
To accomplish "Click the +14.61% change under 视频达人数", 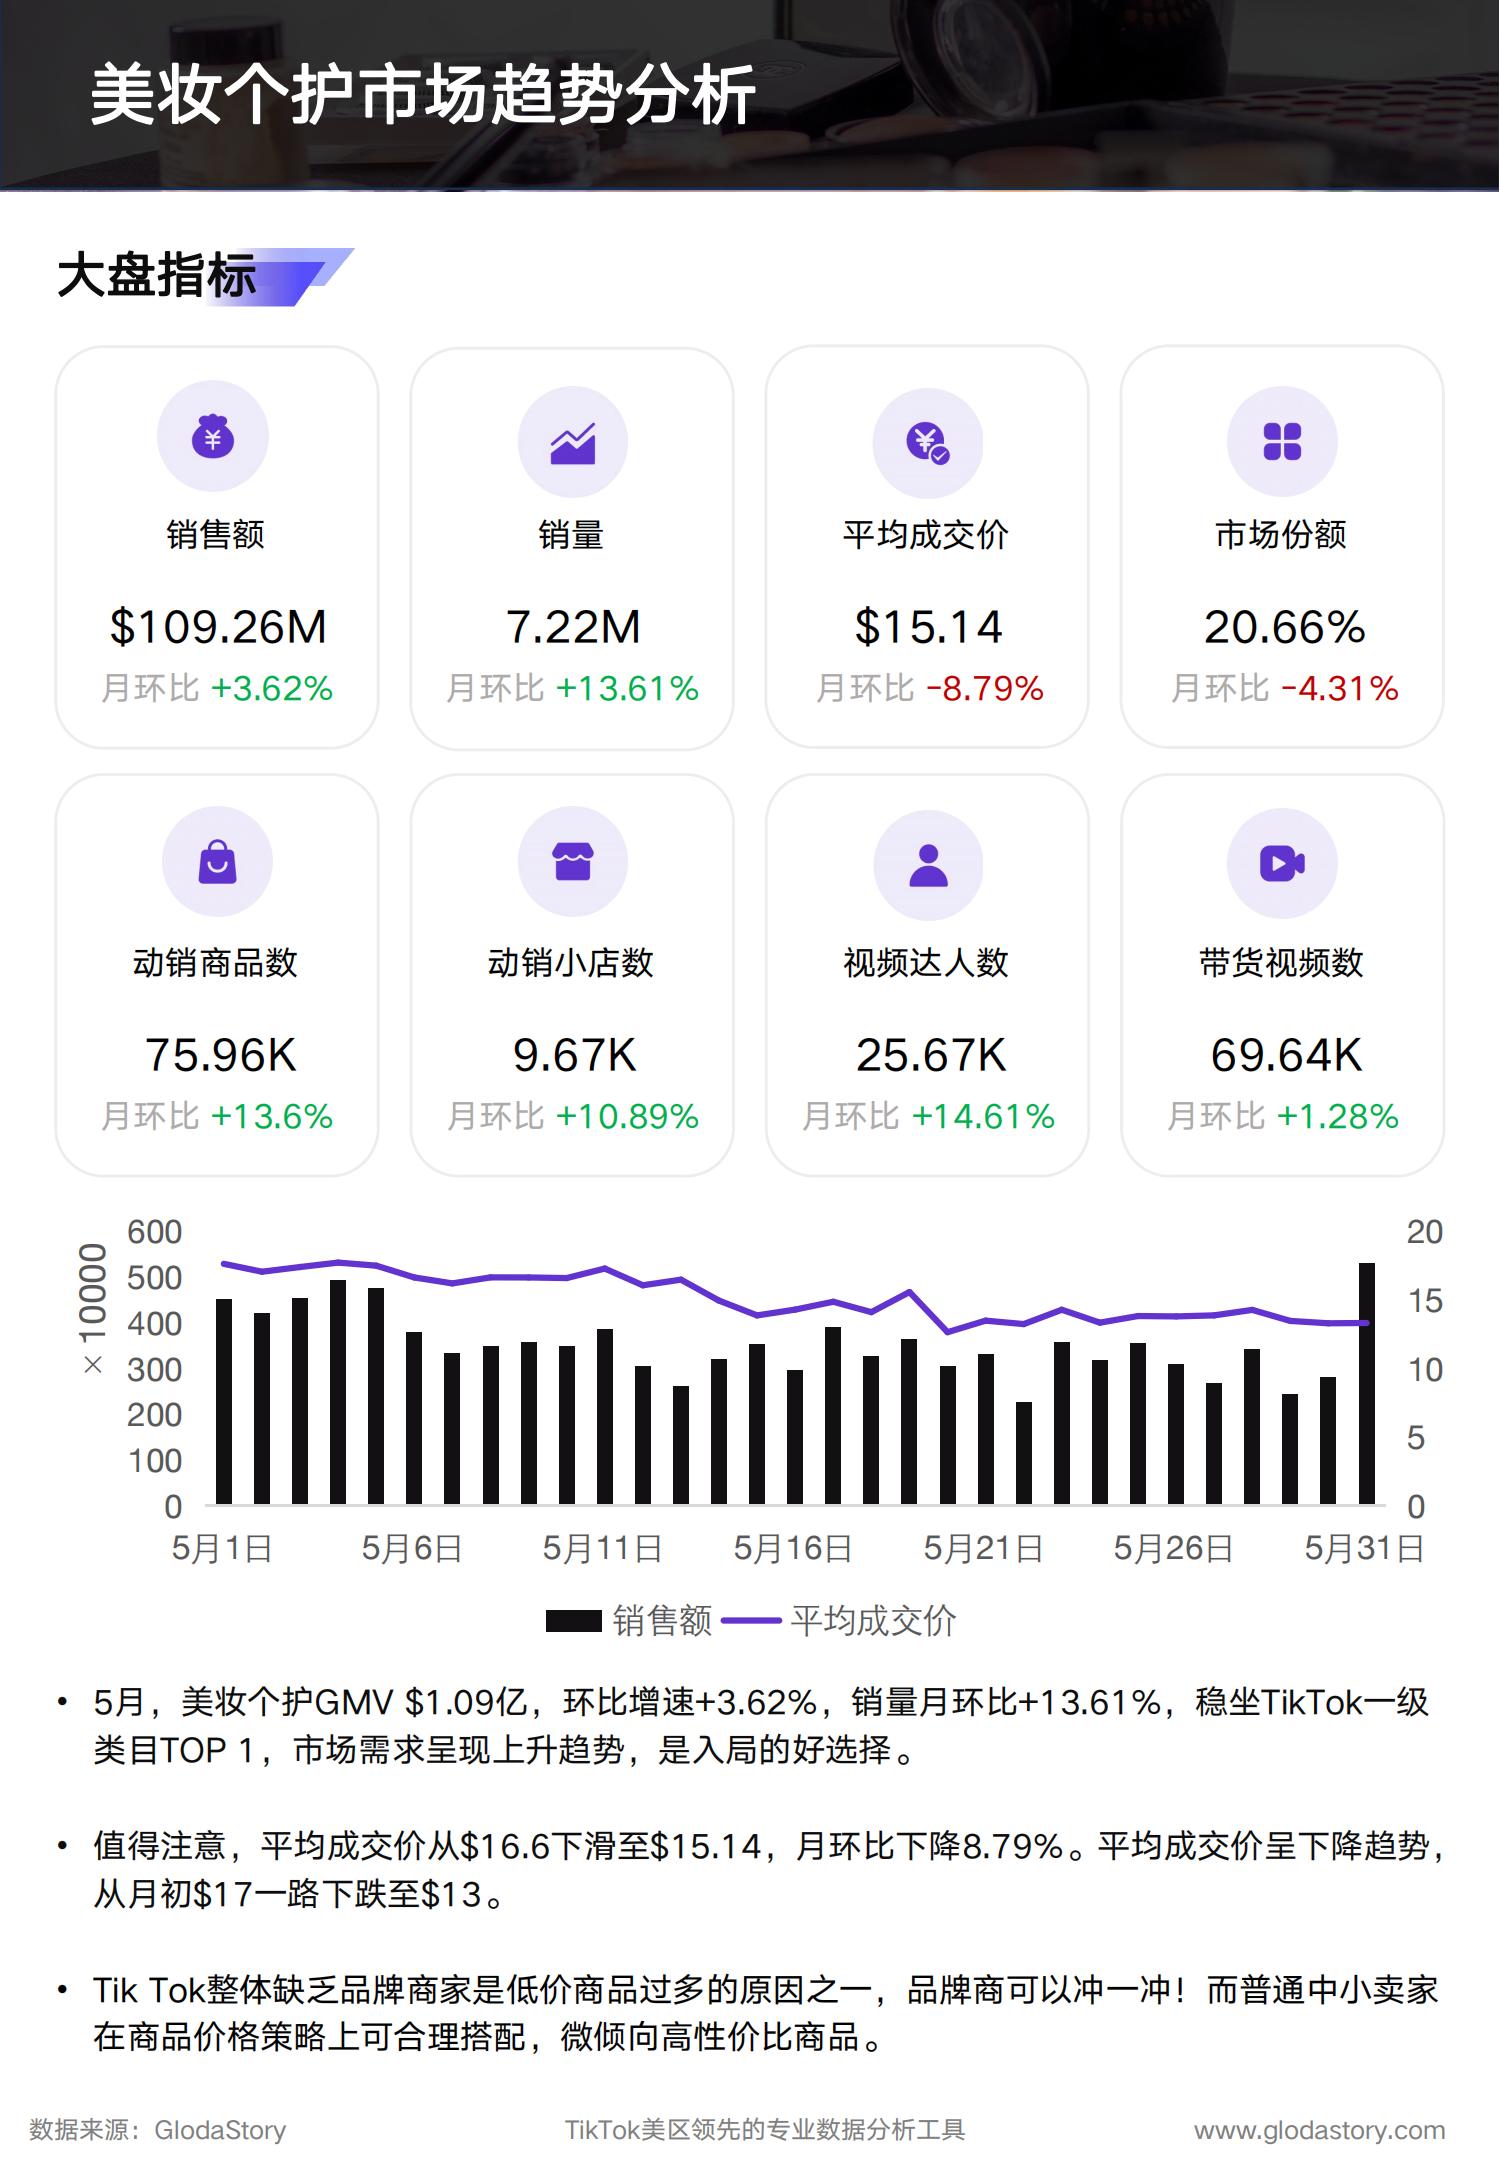I will coord(983,1116).
